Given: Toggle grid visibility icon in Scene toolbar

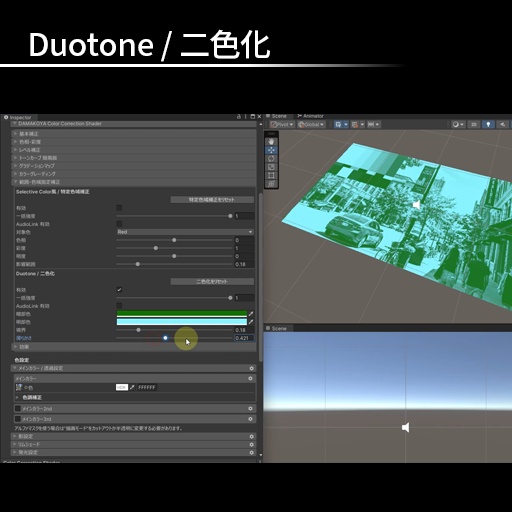Looking at the screenshot, I should 338,124.
